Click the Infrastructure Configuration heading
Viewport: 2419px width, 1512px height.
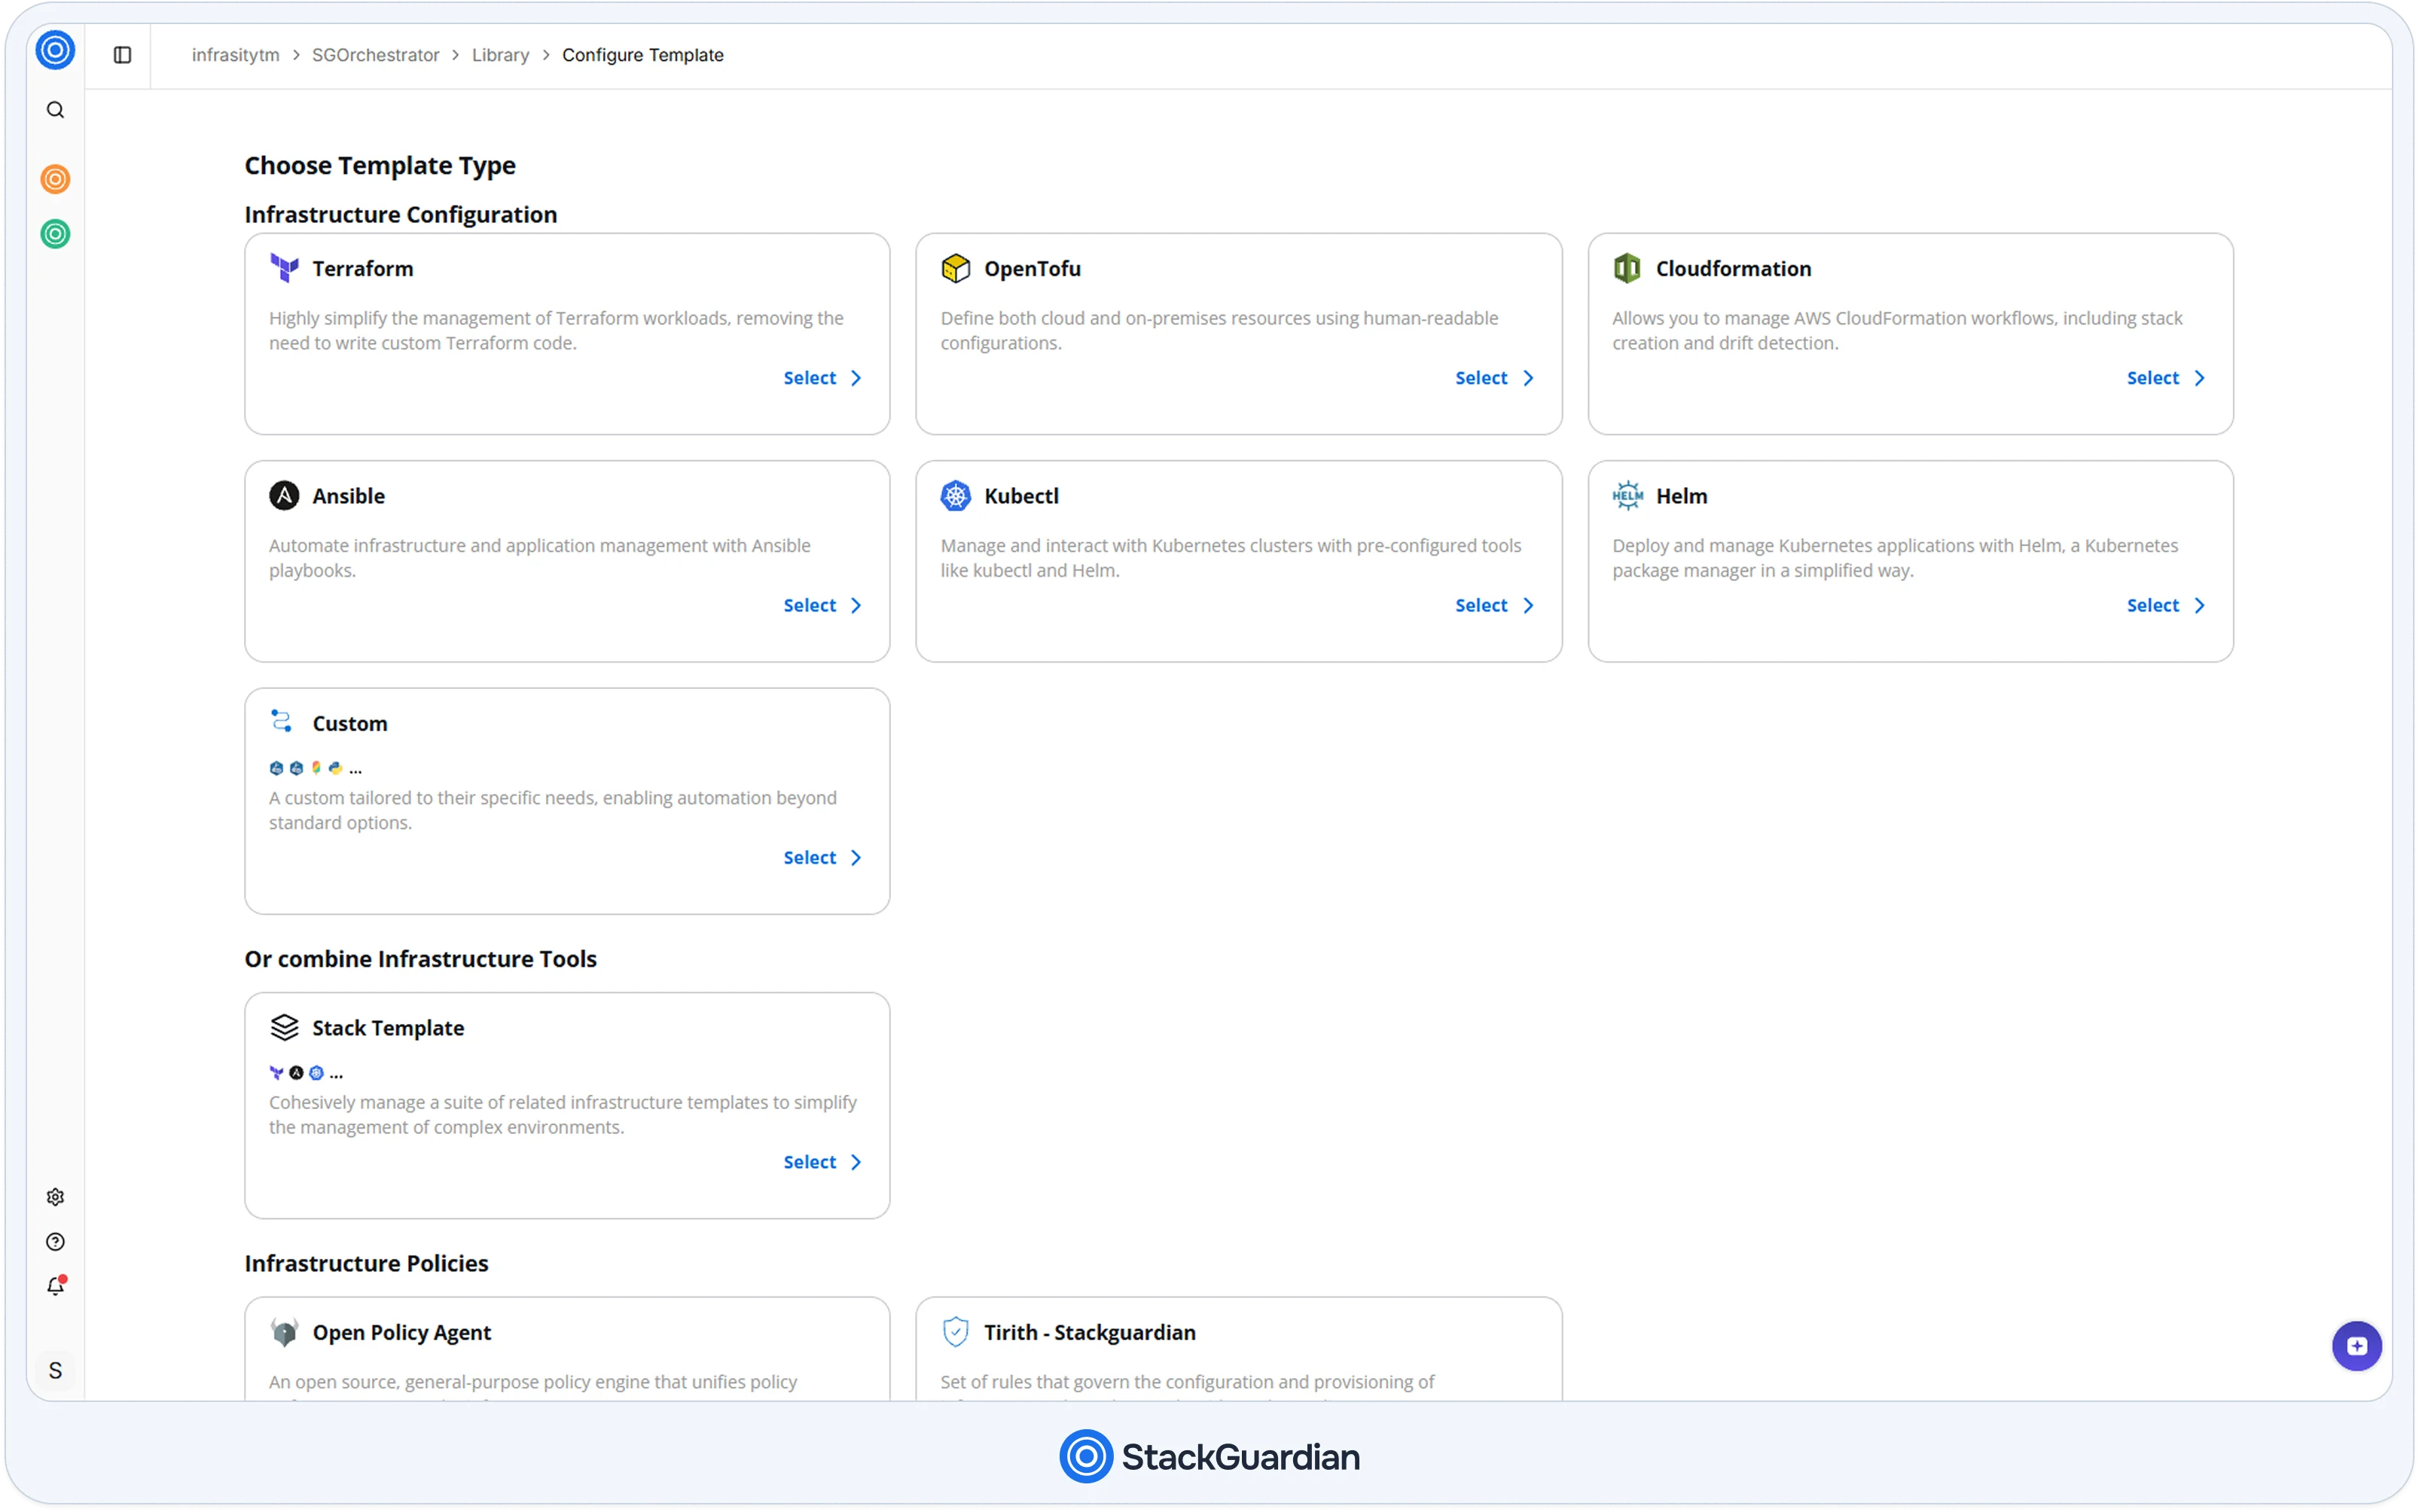pyautogui.click(x=400, y=215)
